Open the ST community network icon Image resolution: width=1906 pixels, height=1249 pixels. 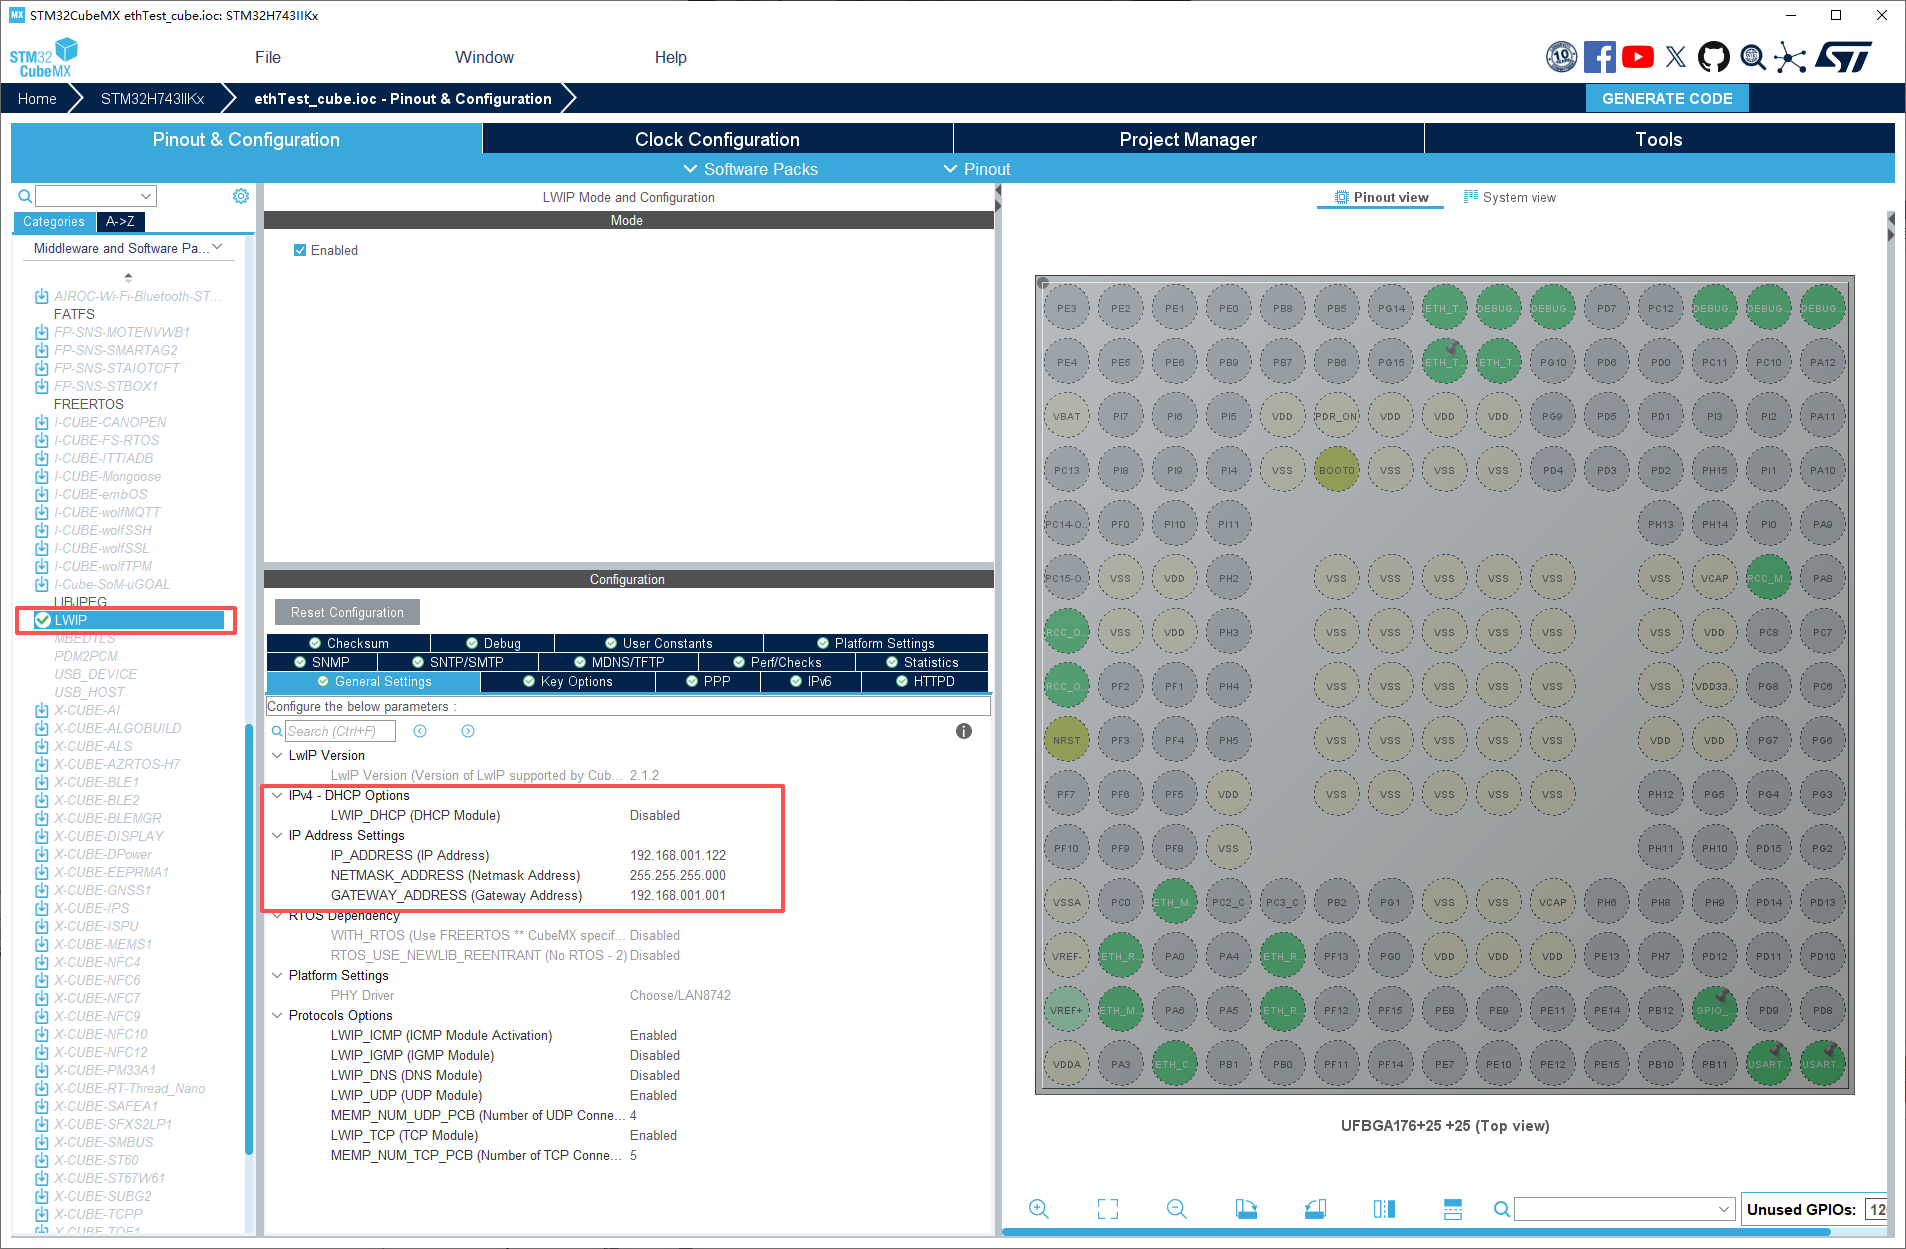(1790, 57)
